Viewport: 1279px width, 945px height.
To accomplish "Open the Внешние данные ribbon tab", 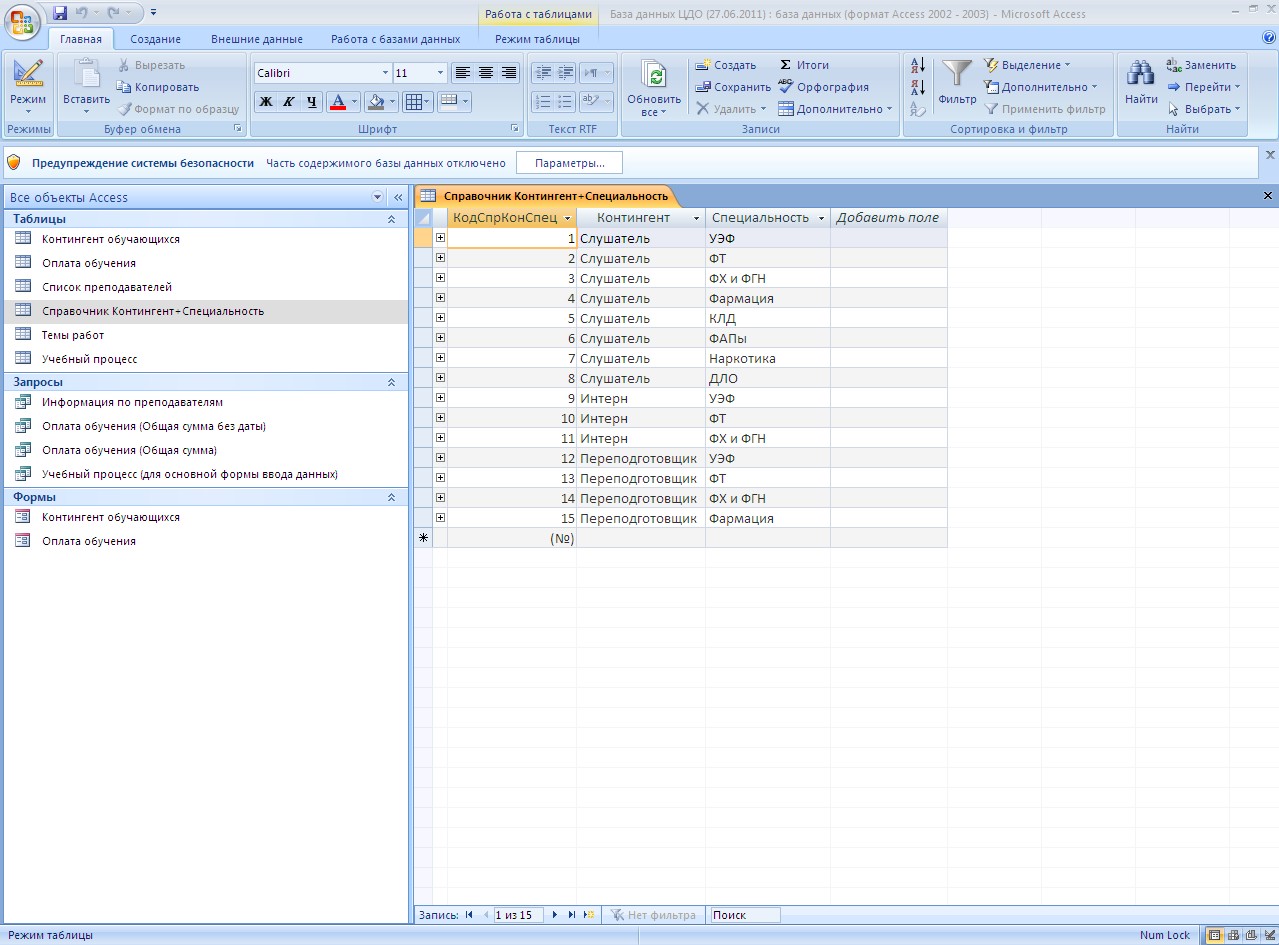I will tap(257, 39).
